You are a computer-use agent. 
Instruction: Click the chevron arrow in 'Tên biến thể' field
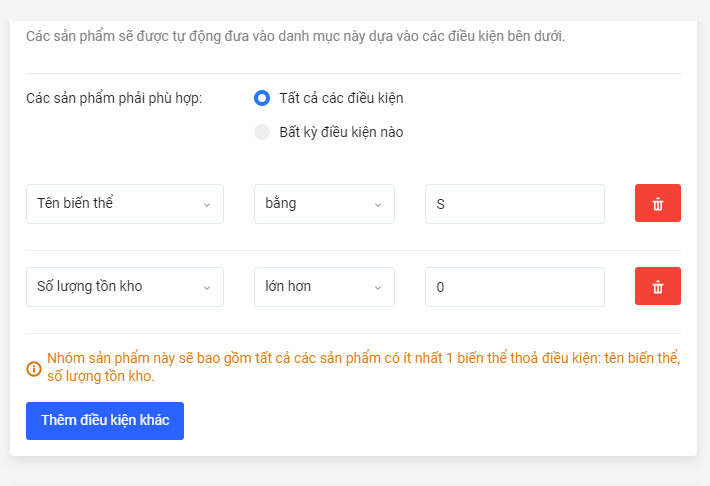click(x=207, y=204)
